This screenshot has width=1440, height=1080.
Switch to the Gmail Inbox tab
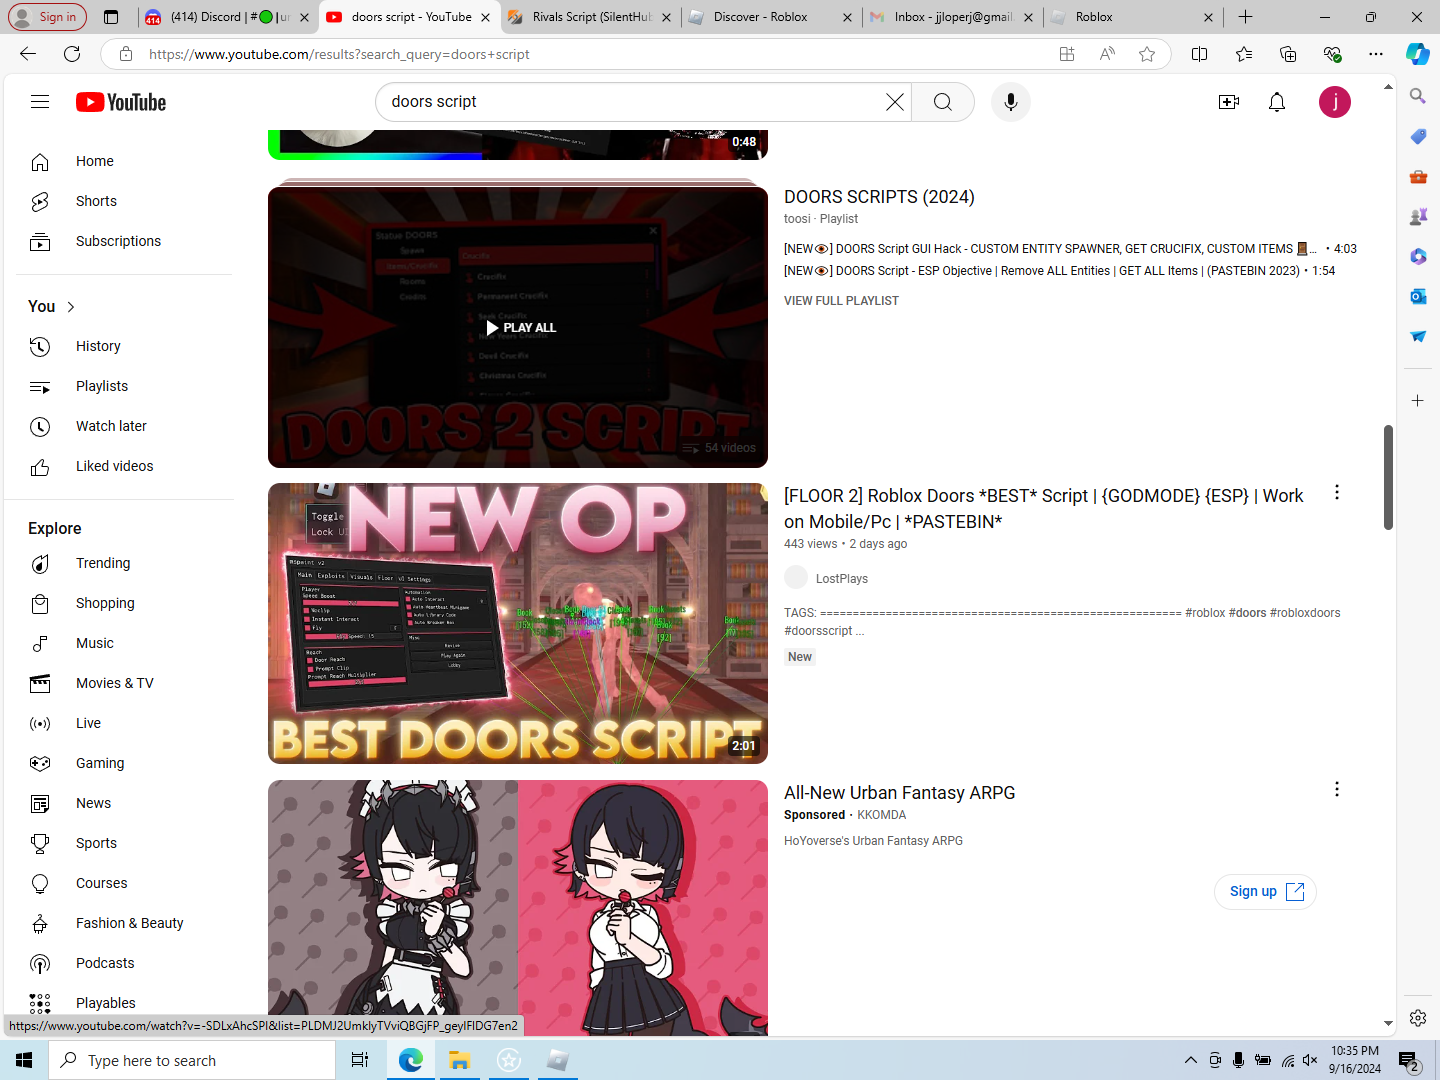952,17
